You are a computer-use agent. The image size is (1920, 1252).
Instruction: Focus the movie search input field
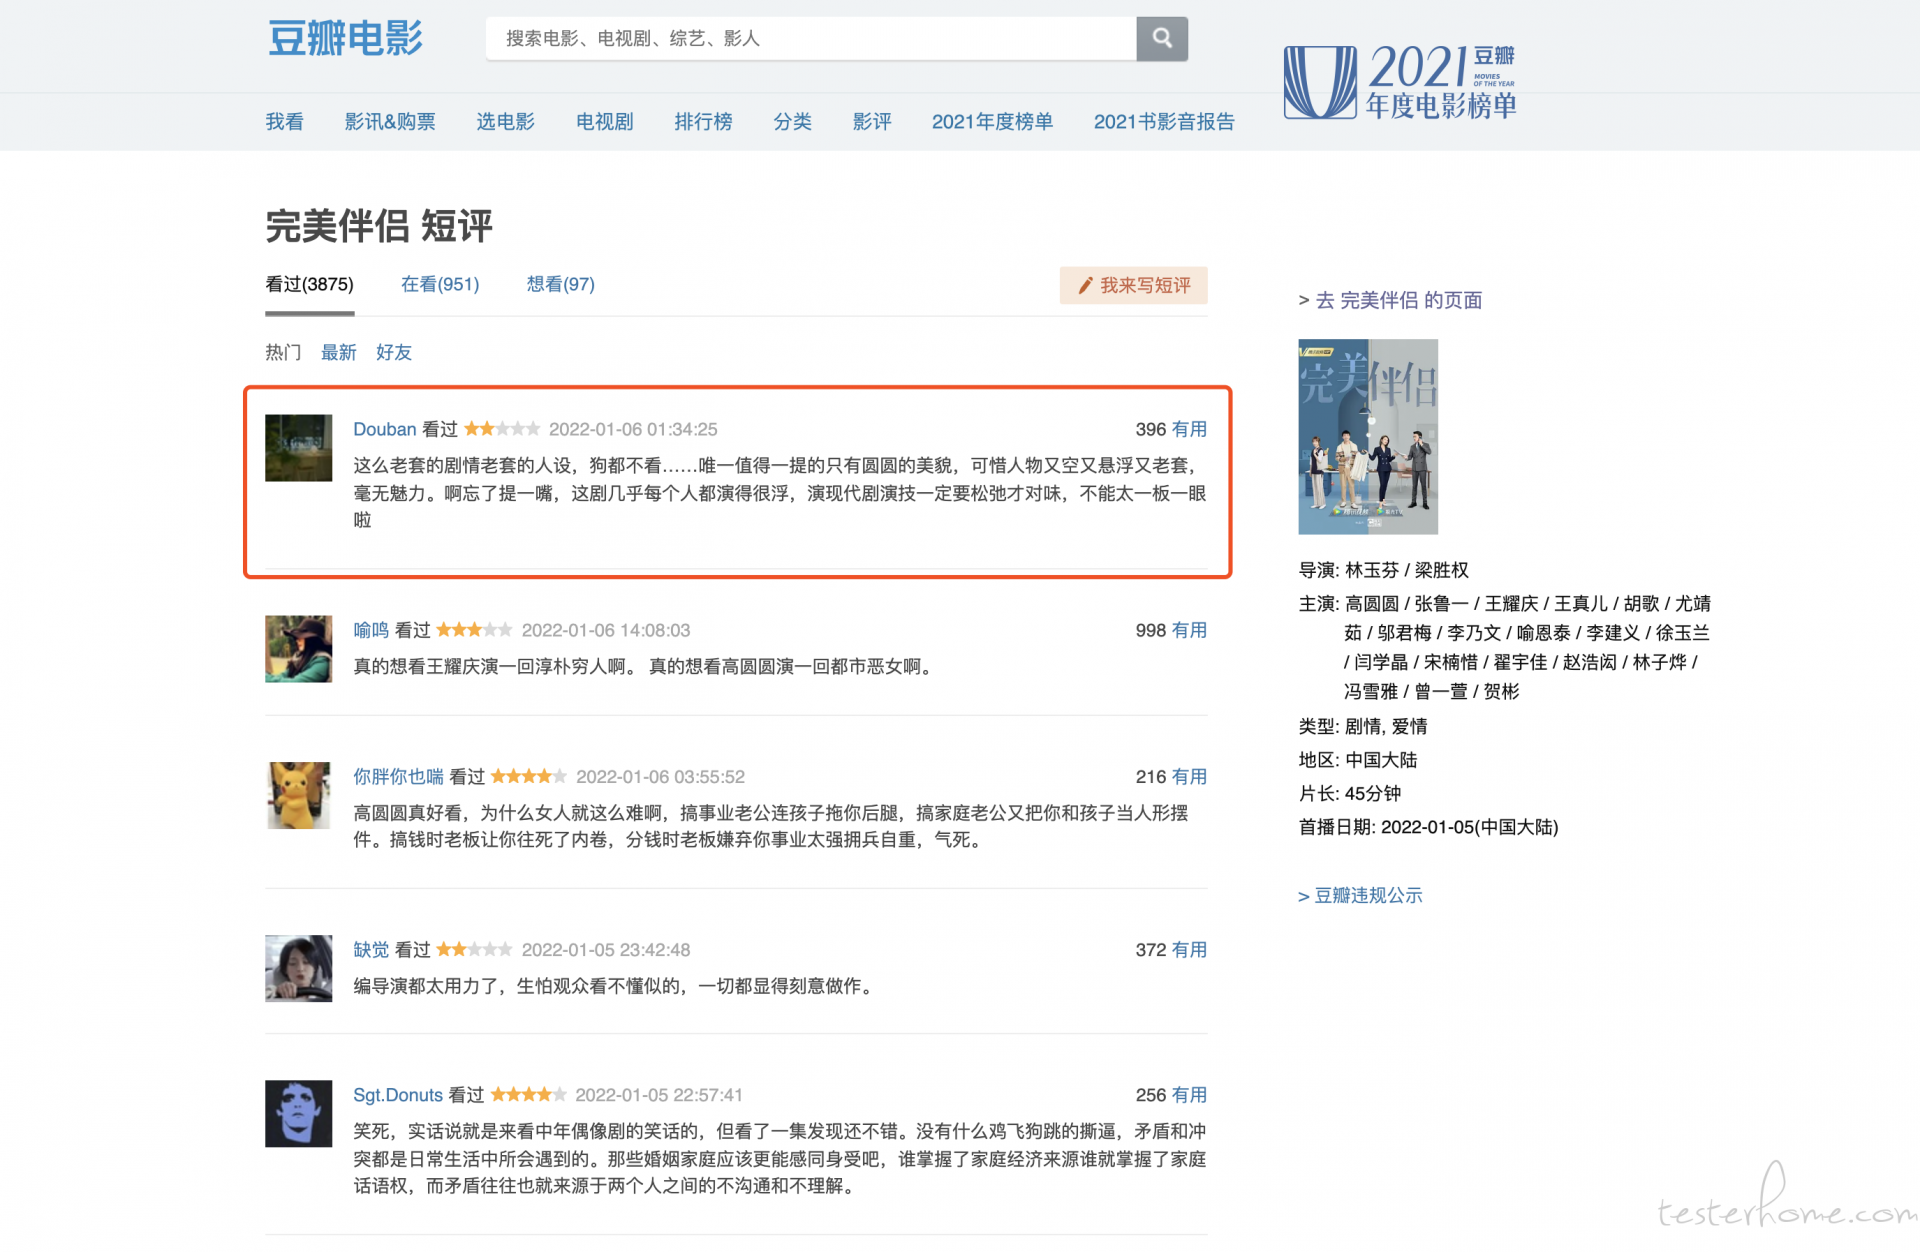(x=811, y=38)
